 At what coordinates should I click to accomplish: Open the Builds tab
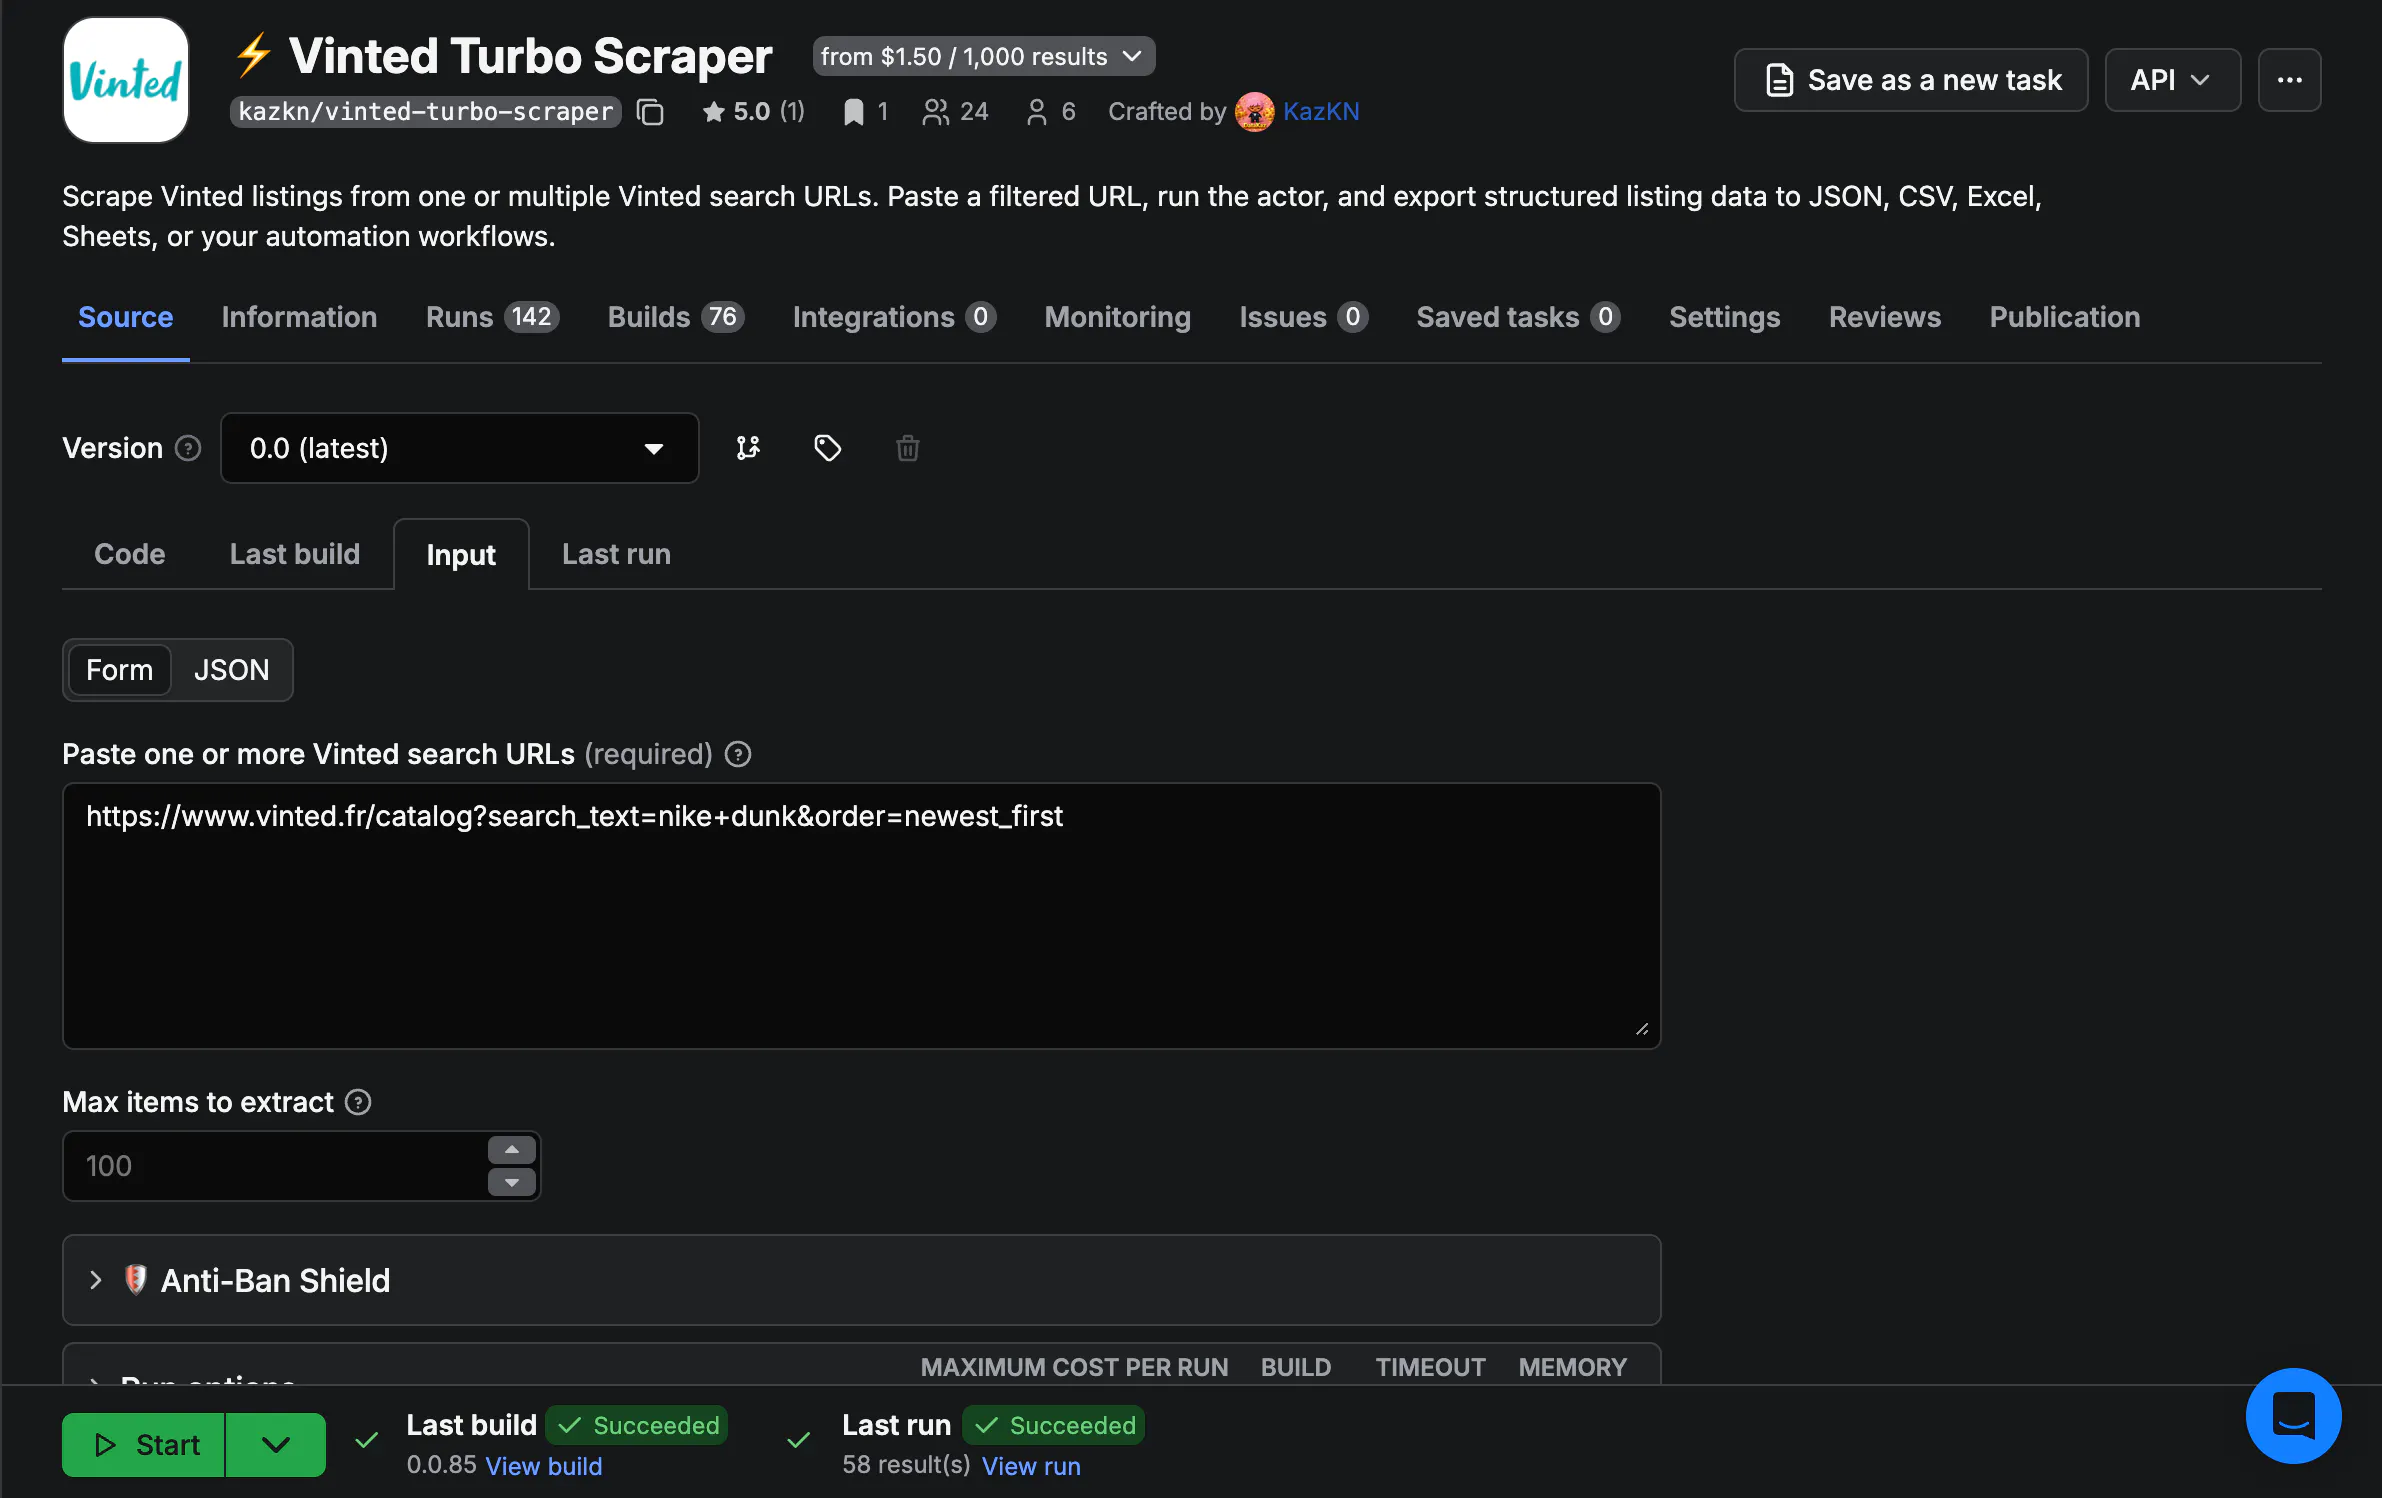coord(676,317)
